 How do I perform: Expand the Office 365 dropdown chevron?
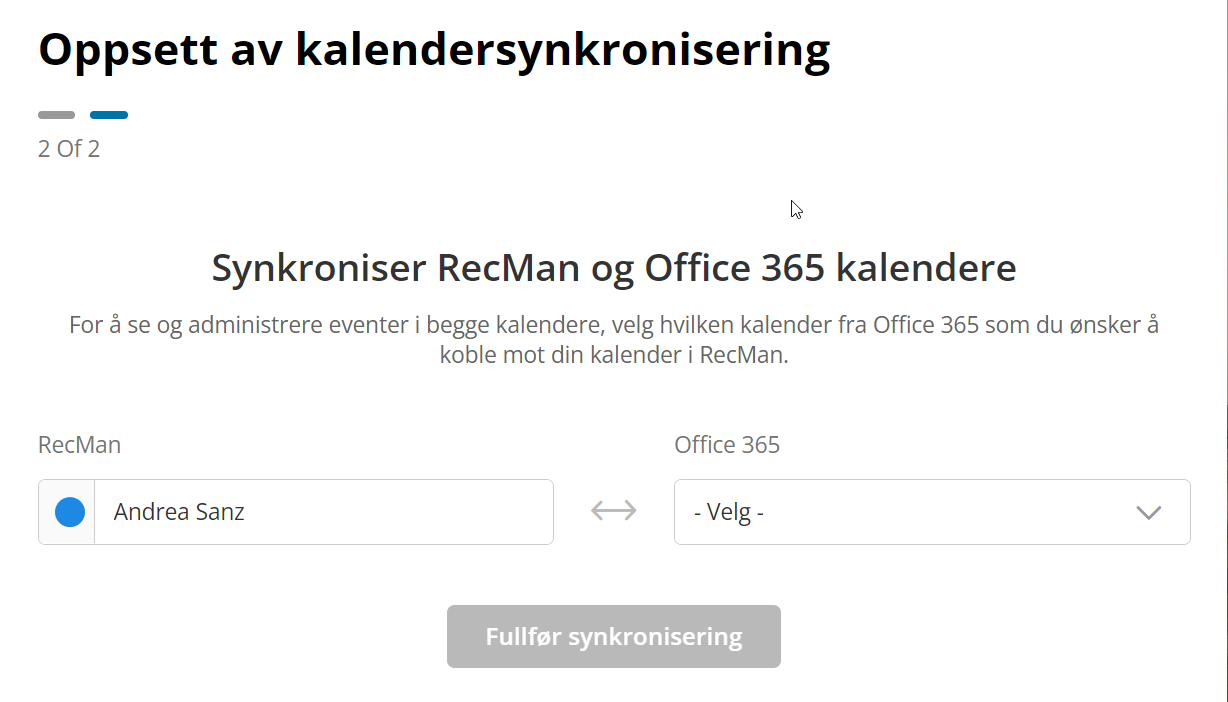1148,512
